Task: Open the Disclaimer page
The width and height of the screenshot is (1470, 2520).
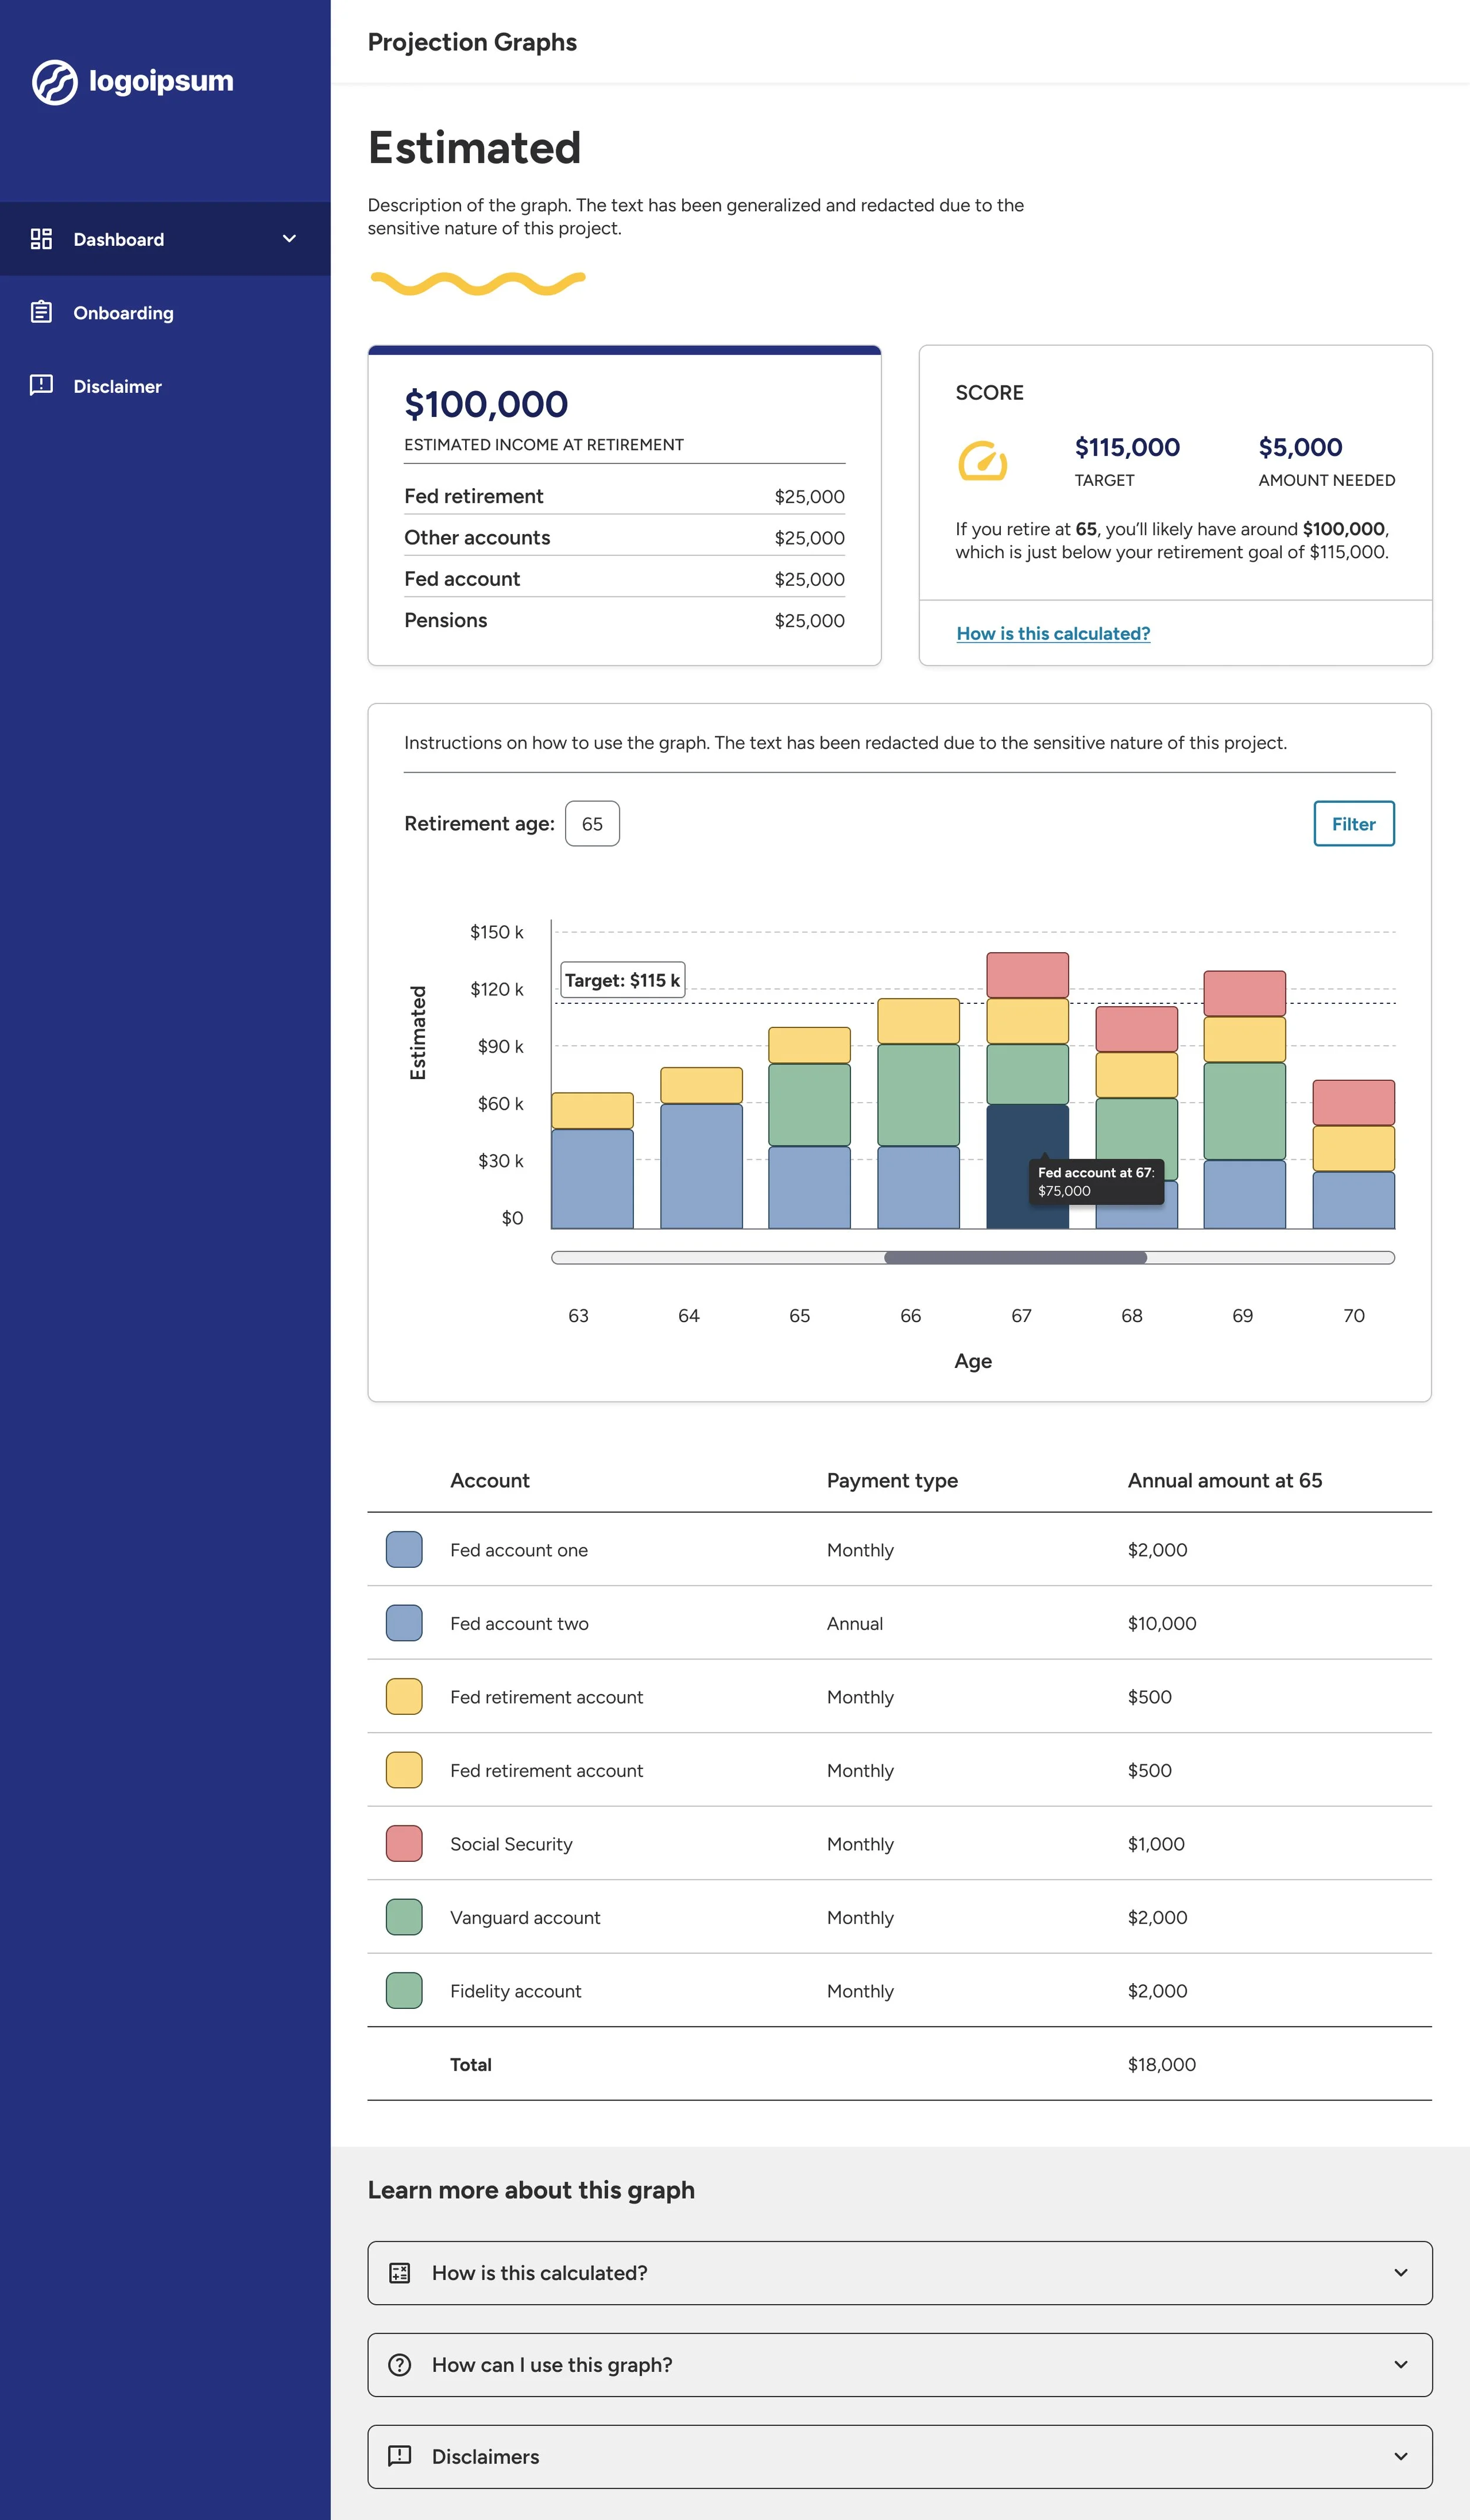Action: [118, 386]
